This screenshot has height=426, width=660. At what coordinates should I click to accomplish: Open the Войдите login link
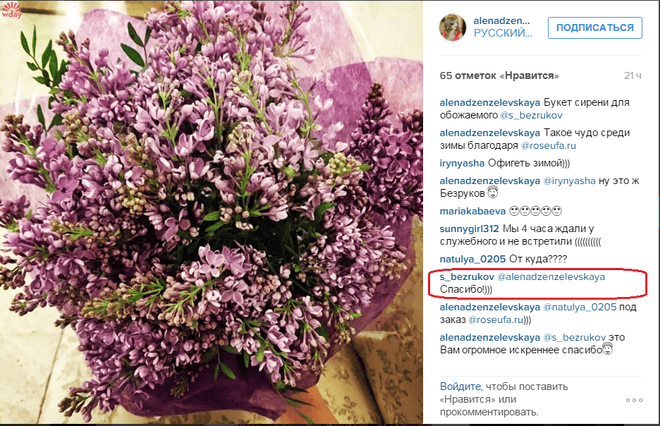[x=460, y=386]
